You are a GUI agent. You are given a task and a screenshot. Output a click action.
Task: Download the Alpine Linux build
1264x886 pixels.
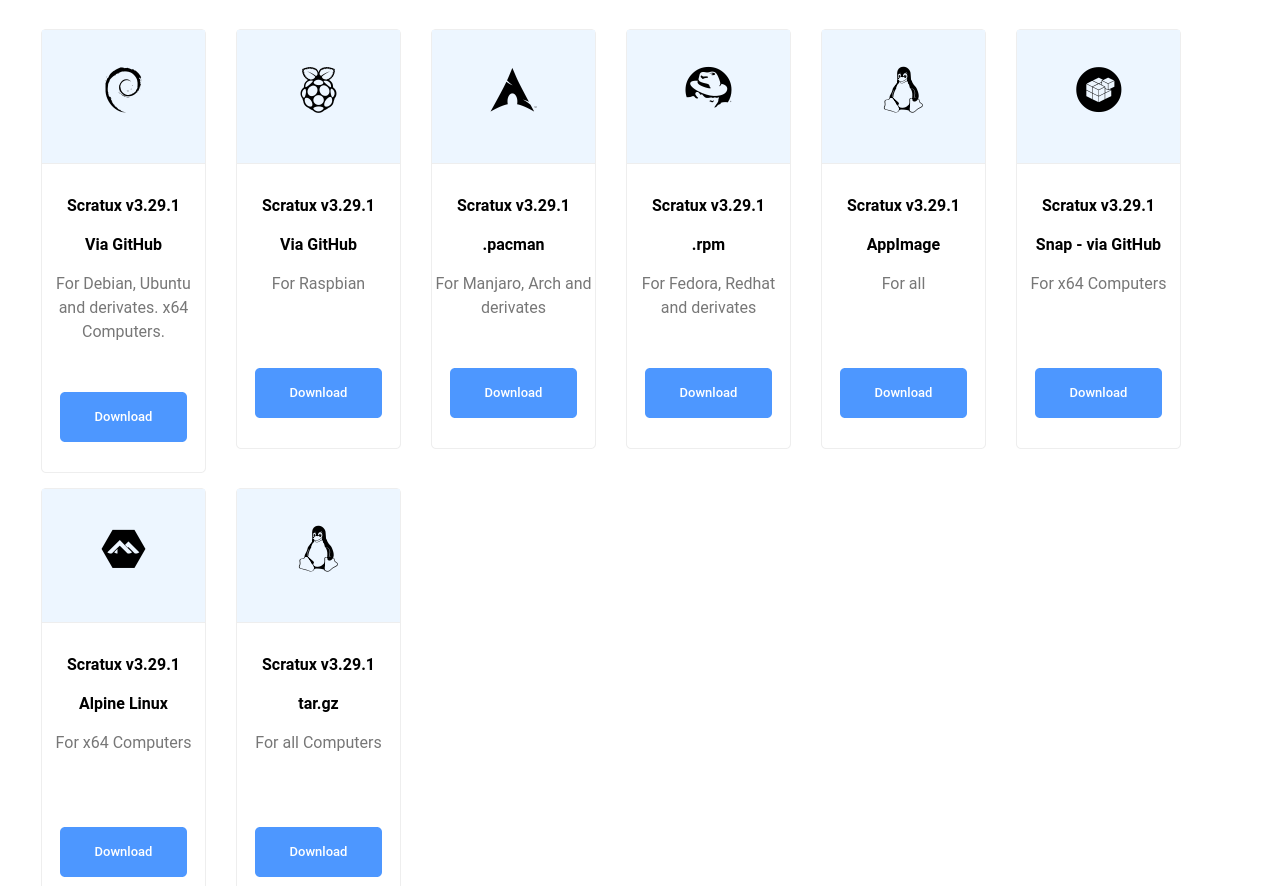point(123,852)
